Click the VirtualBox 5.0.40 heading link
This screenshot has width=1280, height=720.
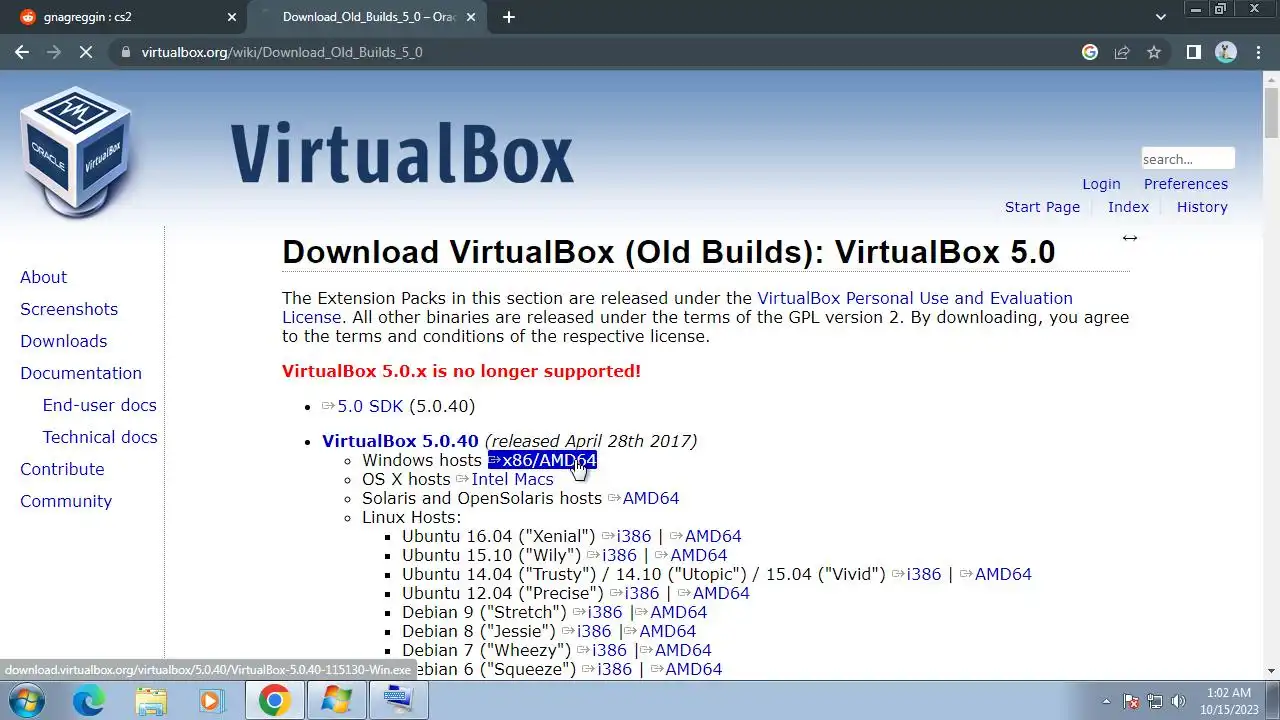tap(400, 441)
